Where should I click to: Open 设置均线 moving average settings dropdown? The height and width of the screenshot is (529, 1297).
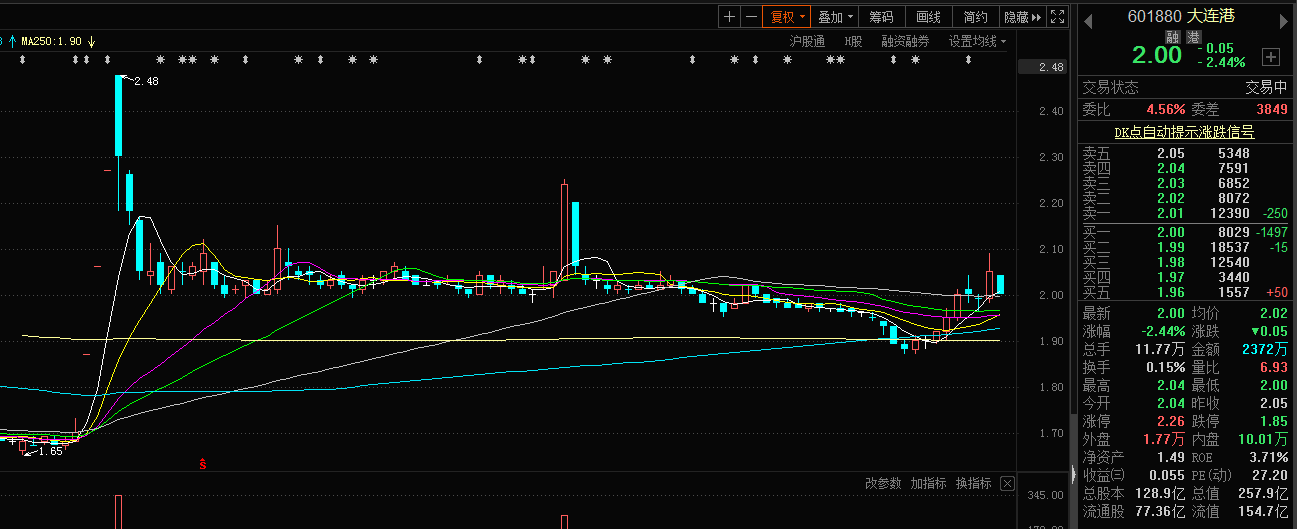point(977,41)
